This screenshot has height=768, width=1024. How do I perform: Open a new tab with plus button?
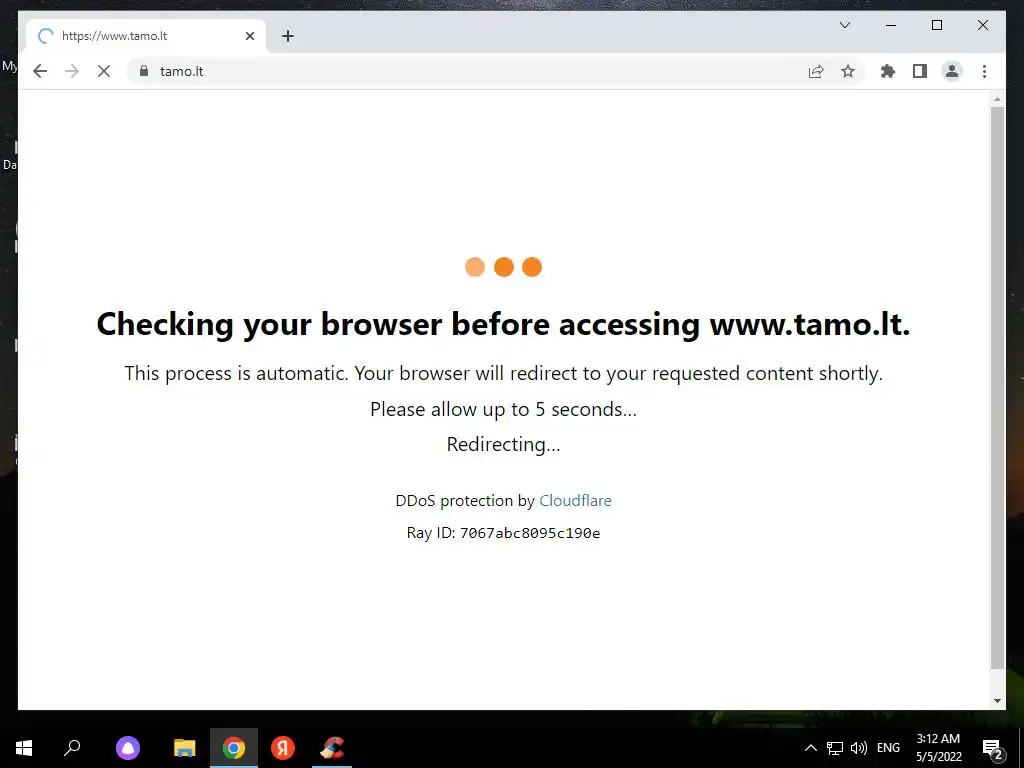pyautogui.click(x=287, y=36)
